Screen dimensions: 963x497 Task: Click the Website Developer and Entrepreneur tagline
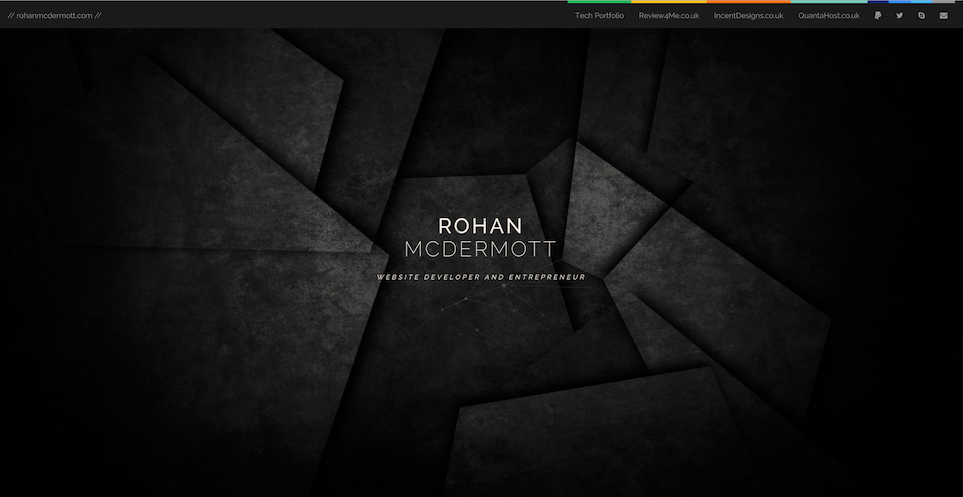tap(481, 277)
